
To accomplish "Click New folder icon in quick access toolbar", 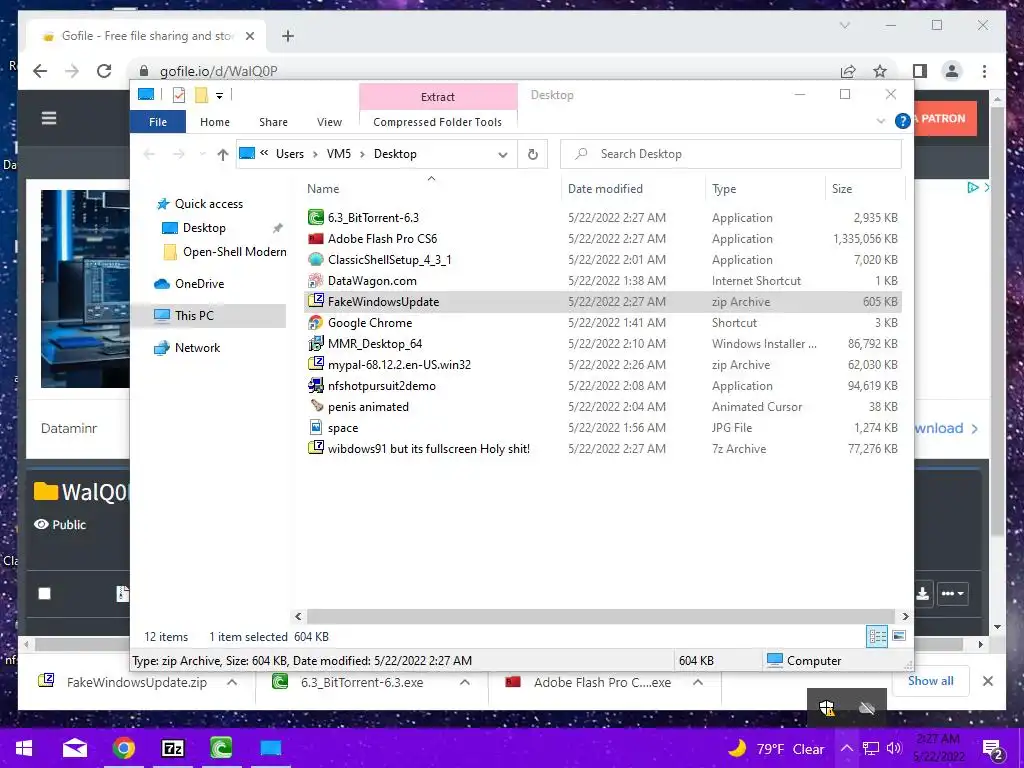I will pos(201,95).
